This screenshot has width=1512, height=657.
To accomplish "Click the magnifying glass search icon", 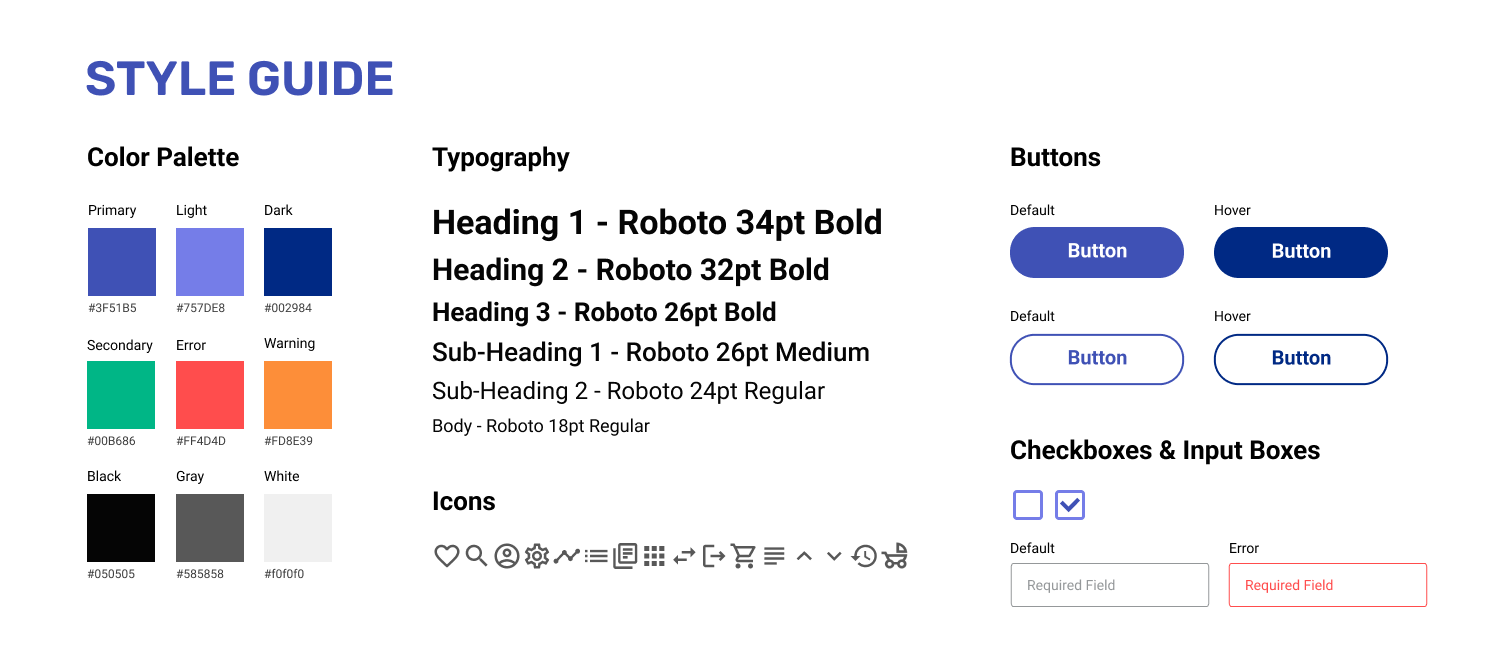I will click(477, 555).
